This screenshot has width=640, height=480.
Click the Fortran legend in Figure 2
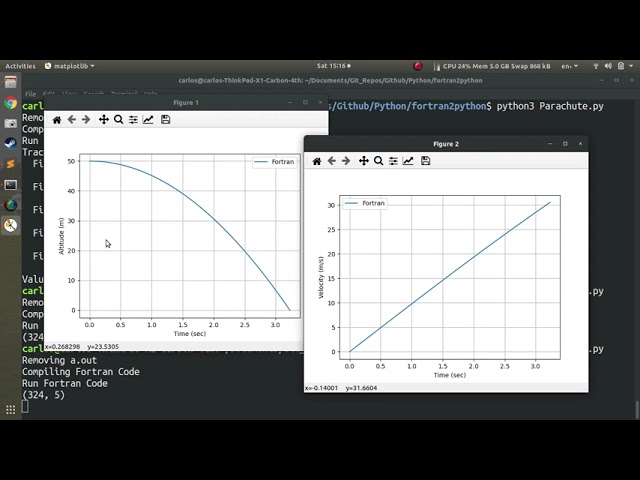[365, 203]
